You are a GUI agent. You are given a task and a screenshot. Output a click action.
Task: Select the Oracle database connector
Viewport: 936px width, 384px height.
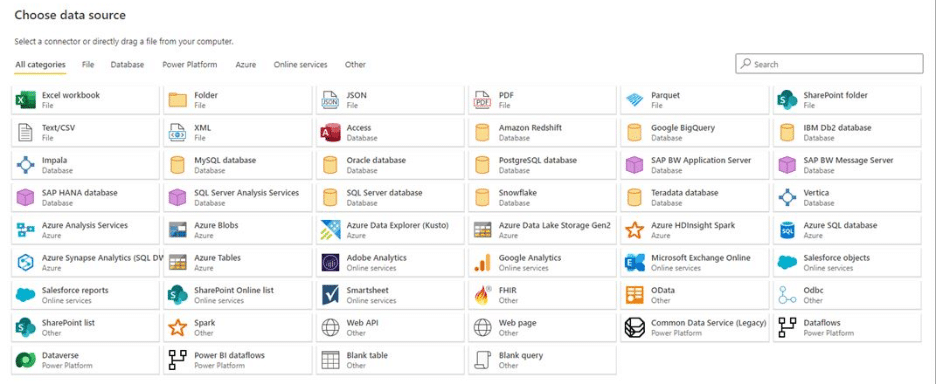390,165
